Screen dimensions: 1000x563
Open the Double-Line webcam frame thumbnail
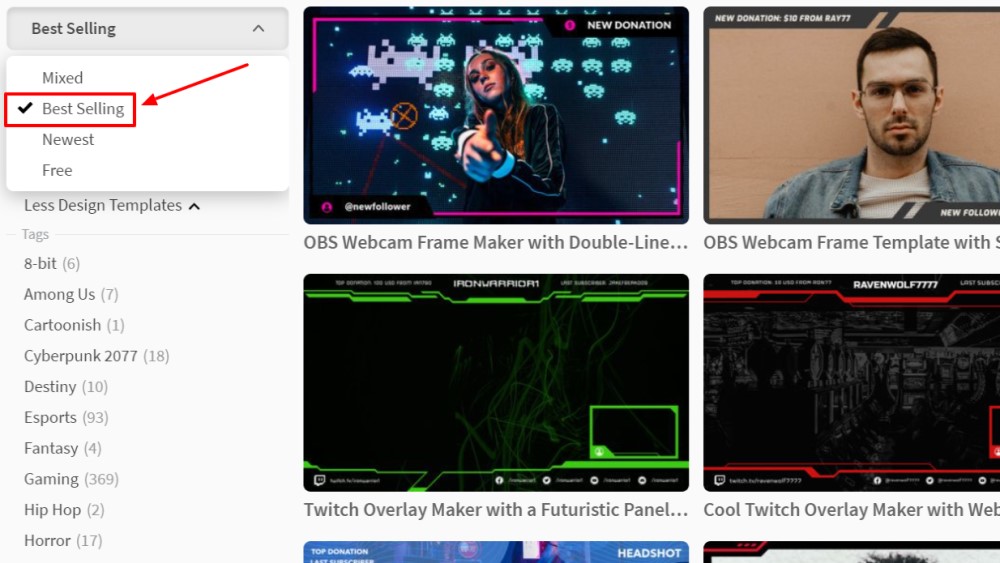pyautogui.click(x=496, y=115)
